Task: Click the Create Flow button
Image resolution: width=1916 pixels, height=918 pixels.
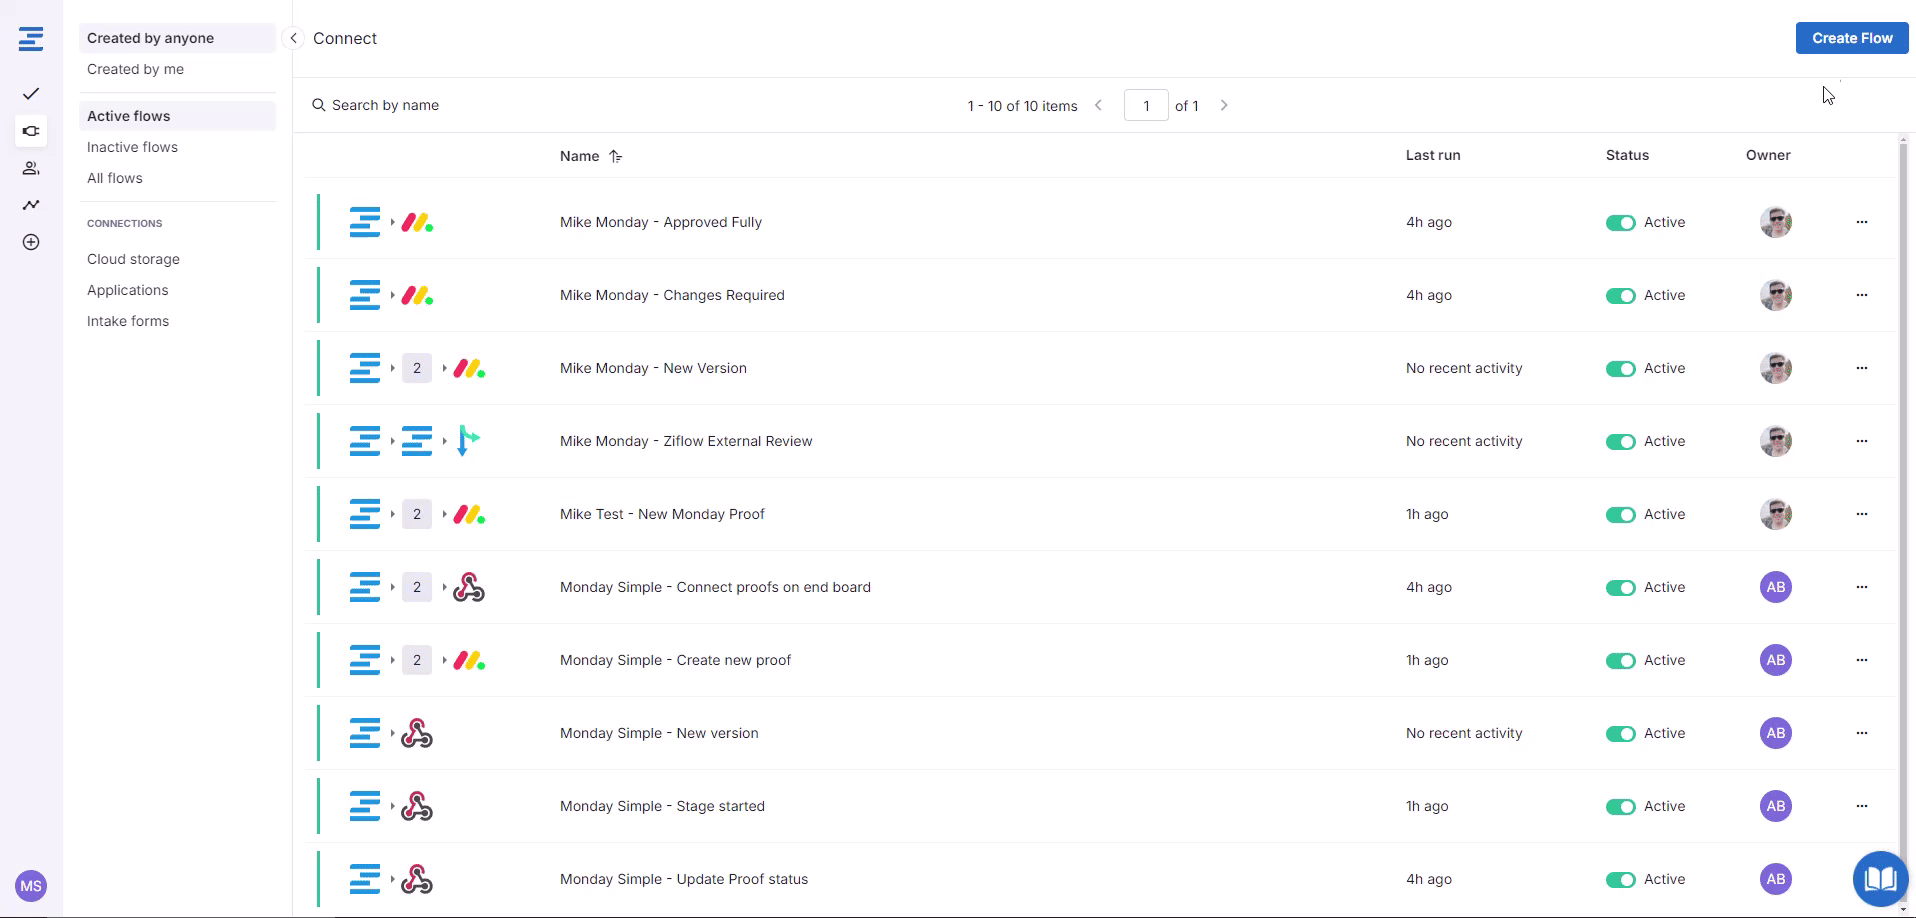Action: 1851,38
